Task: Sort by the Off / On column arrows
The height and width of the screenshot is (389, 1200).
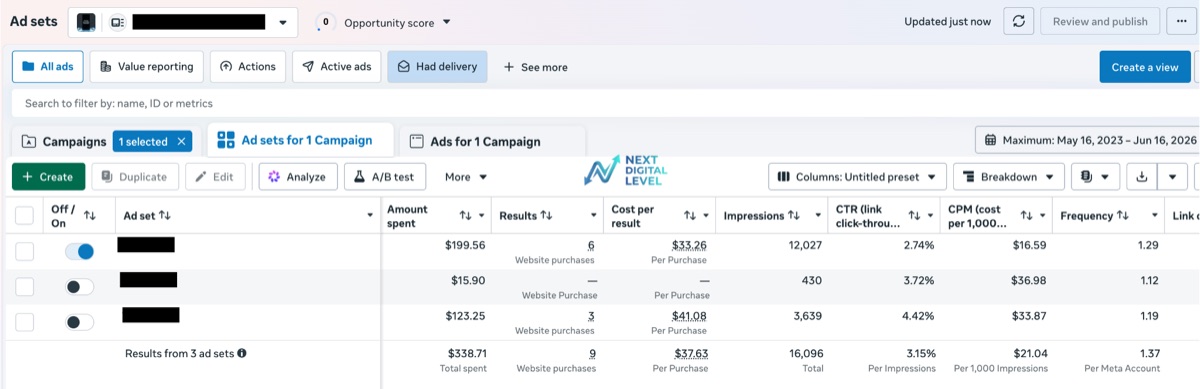Action: pos(90,215)
